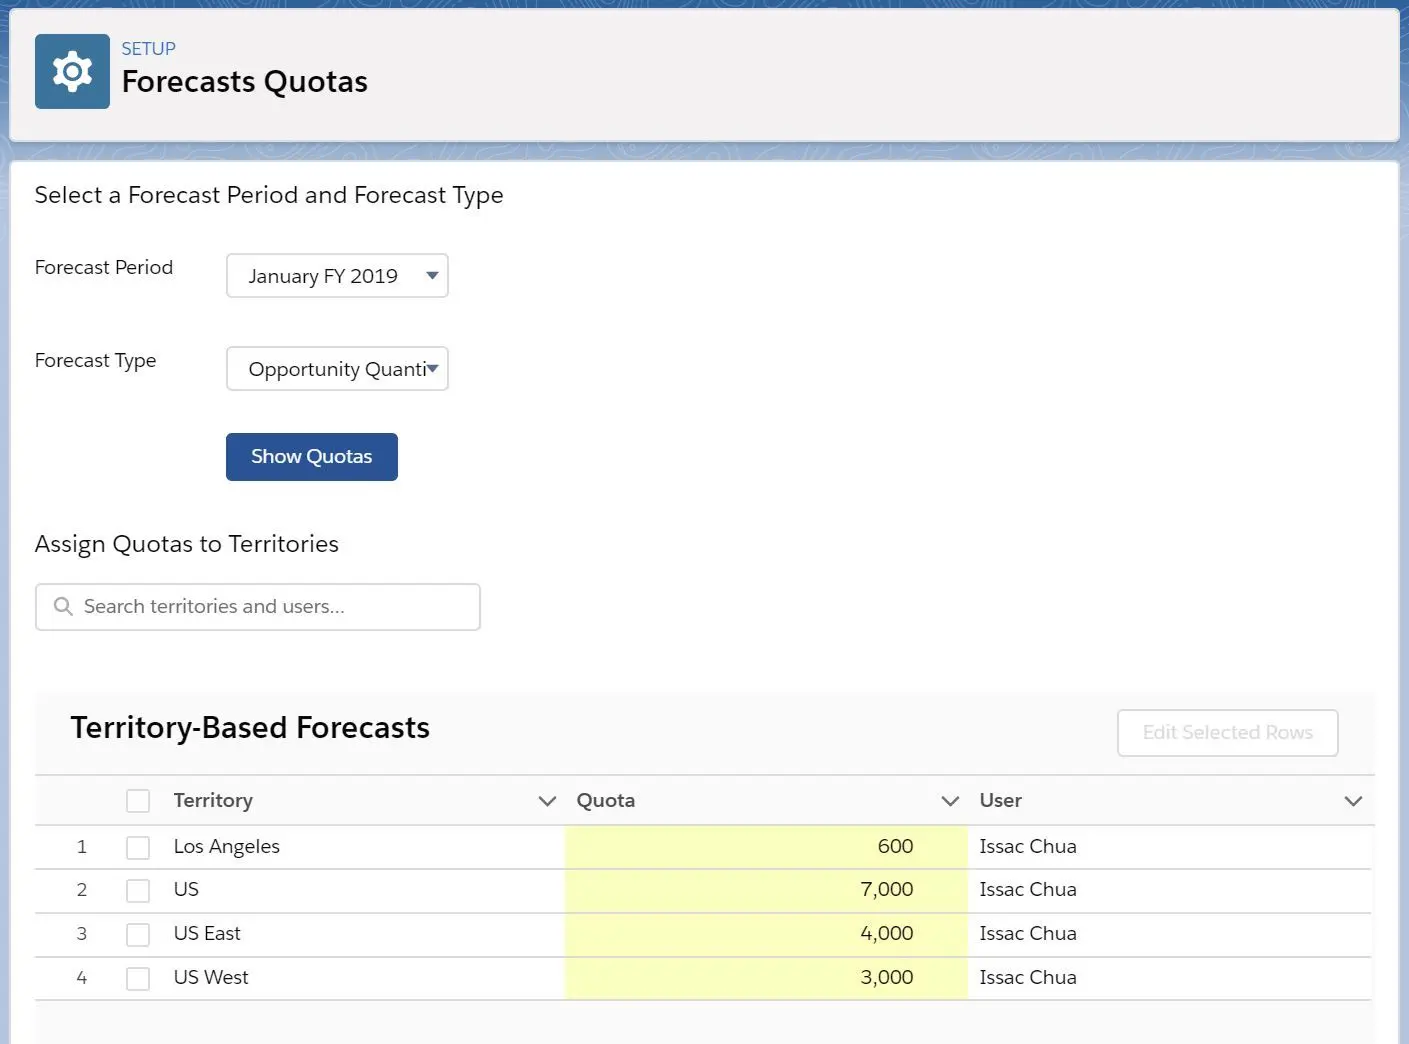1409x1044 pixels.
Task: Check the US East row checkbox
Action: [138, 935]
